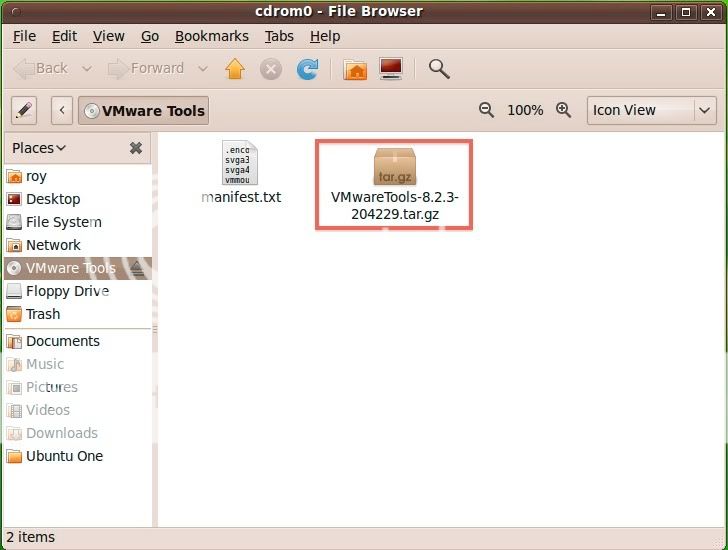Click the Back button

(x=41, y=69)
